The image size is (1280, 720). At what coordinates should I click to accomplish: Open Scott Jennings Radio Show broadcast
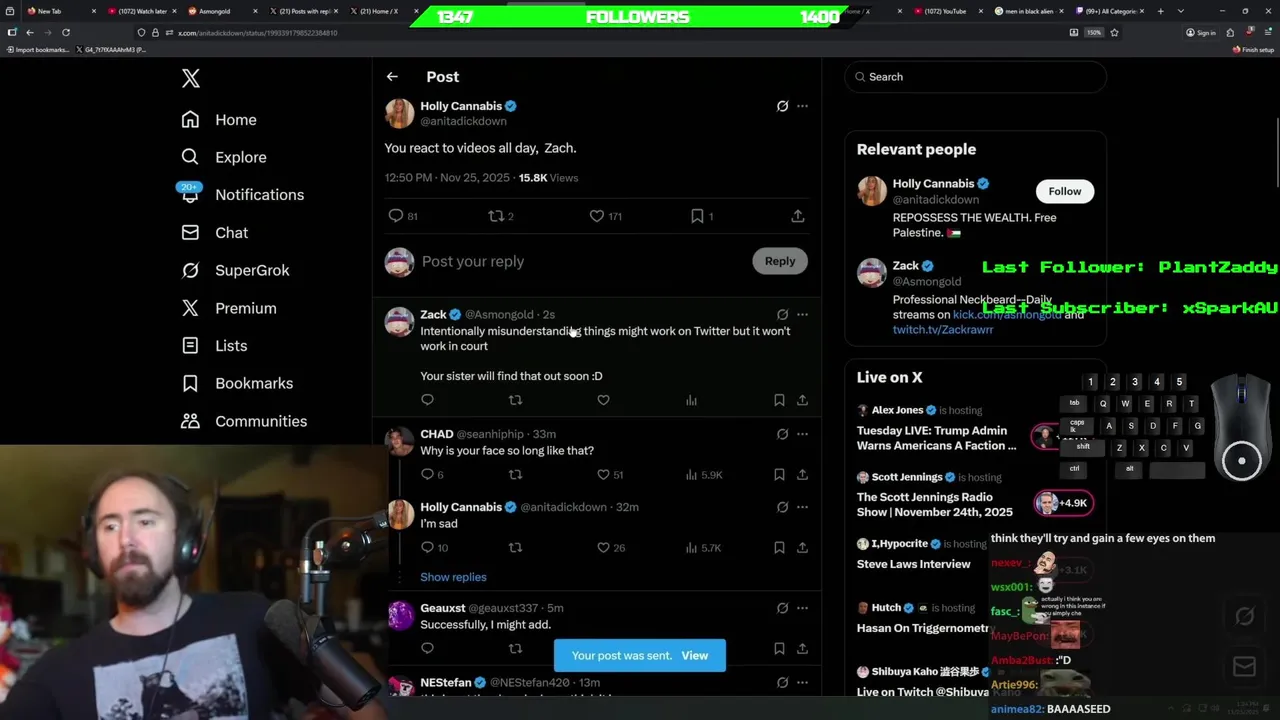point(935,504)
